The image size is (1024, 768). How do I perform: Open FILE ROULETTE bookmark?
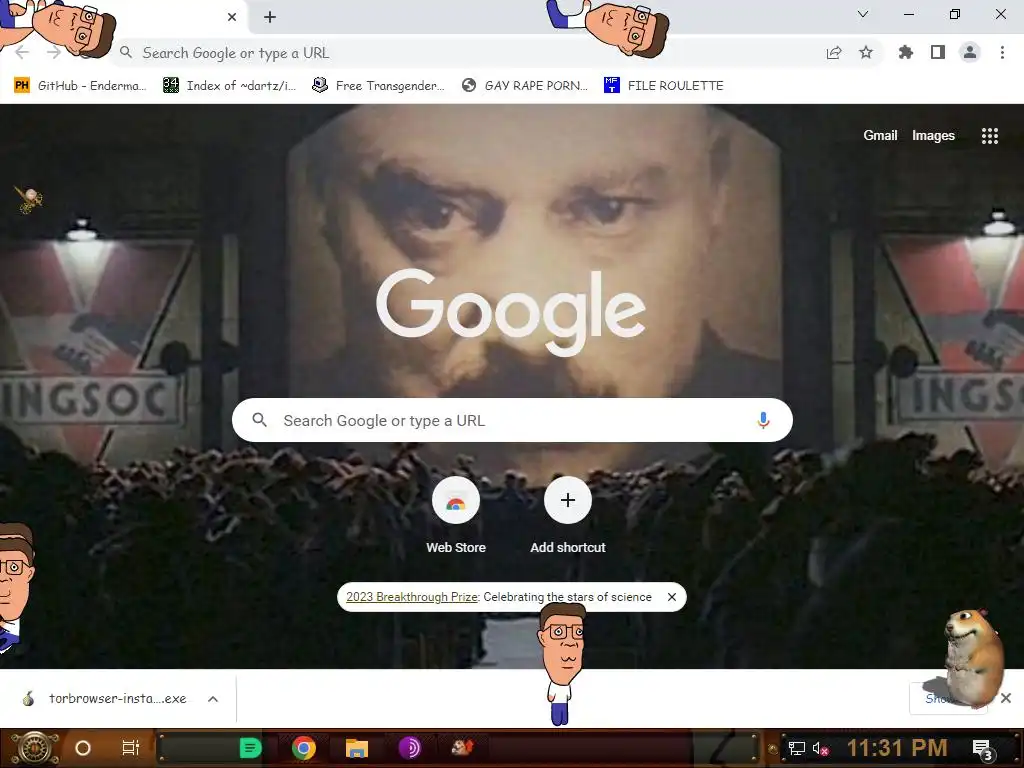pyautogui.click(x=664, y=86)
